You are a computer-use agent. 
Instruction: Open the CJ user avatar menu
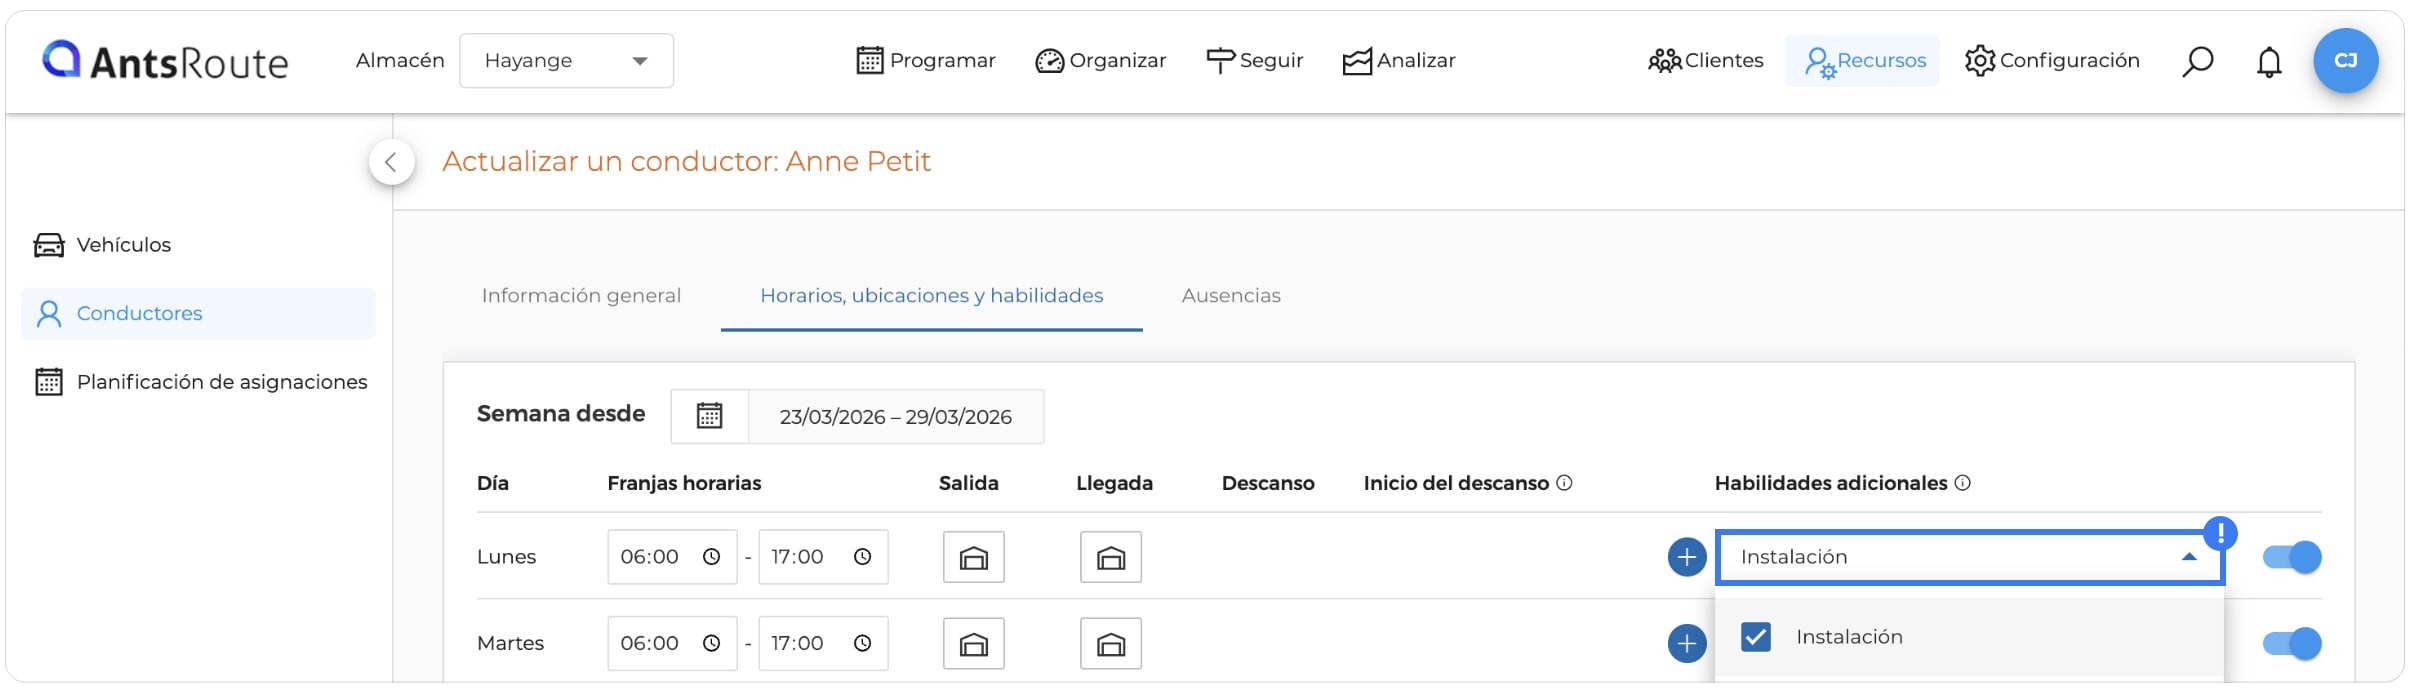click(2346, 61)
